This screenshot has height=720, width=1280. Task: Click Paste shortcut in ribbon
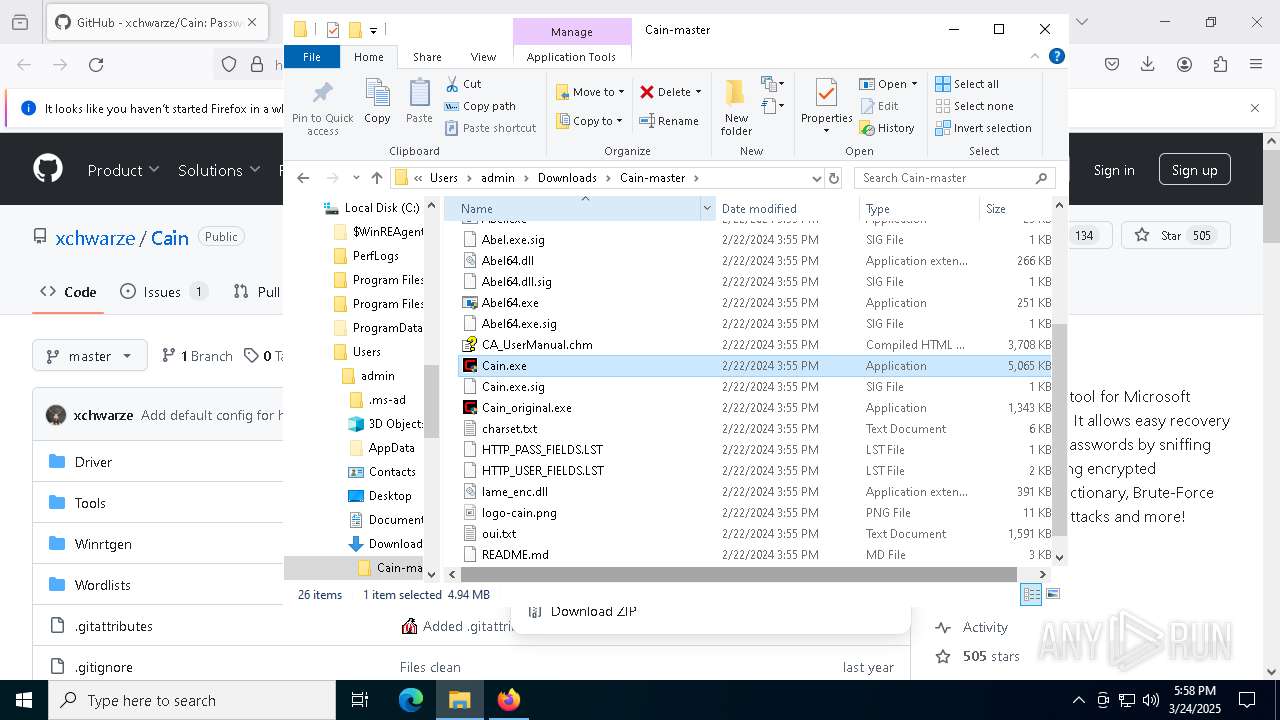click(x=490, y=128)
